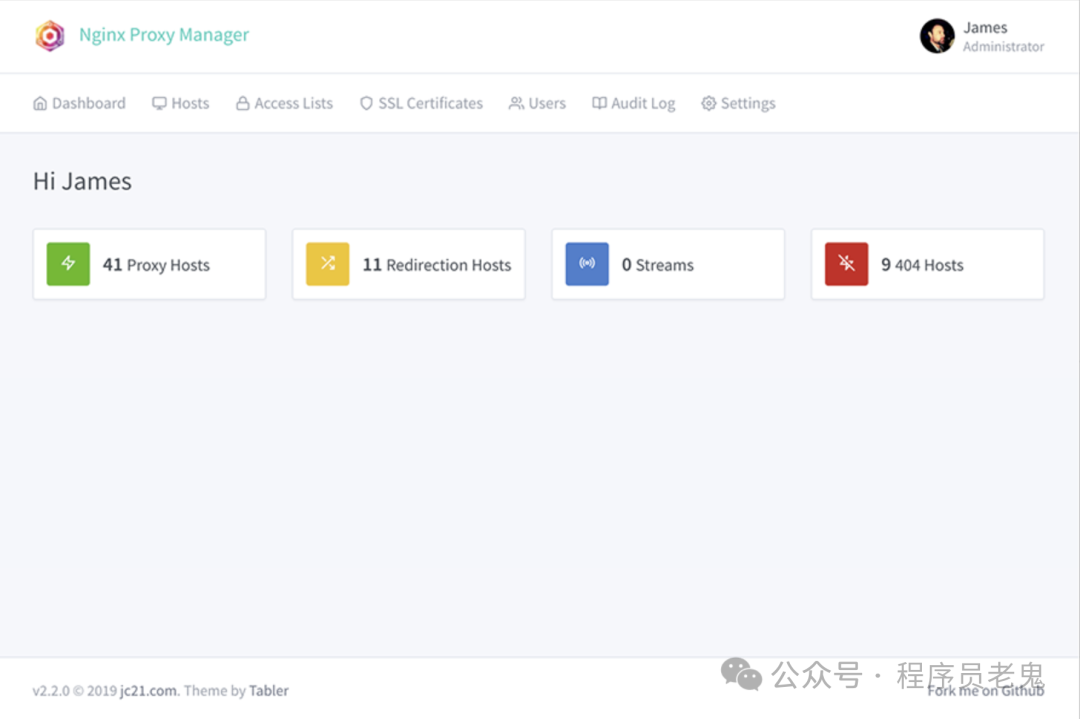Follow the jc21.com footer link

(148, 691)
